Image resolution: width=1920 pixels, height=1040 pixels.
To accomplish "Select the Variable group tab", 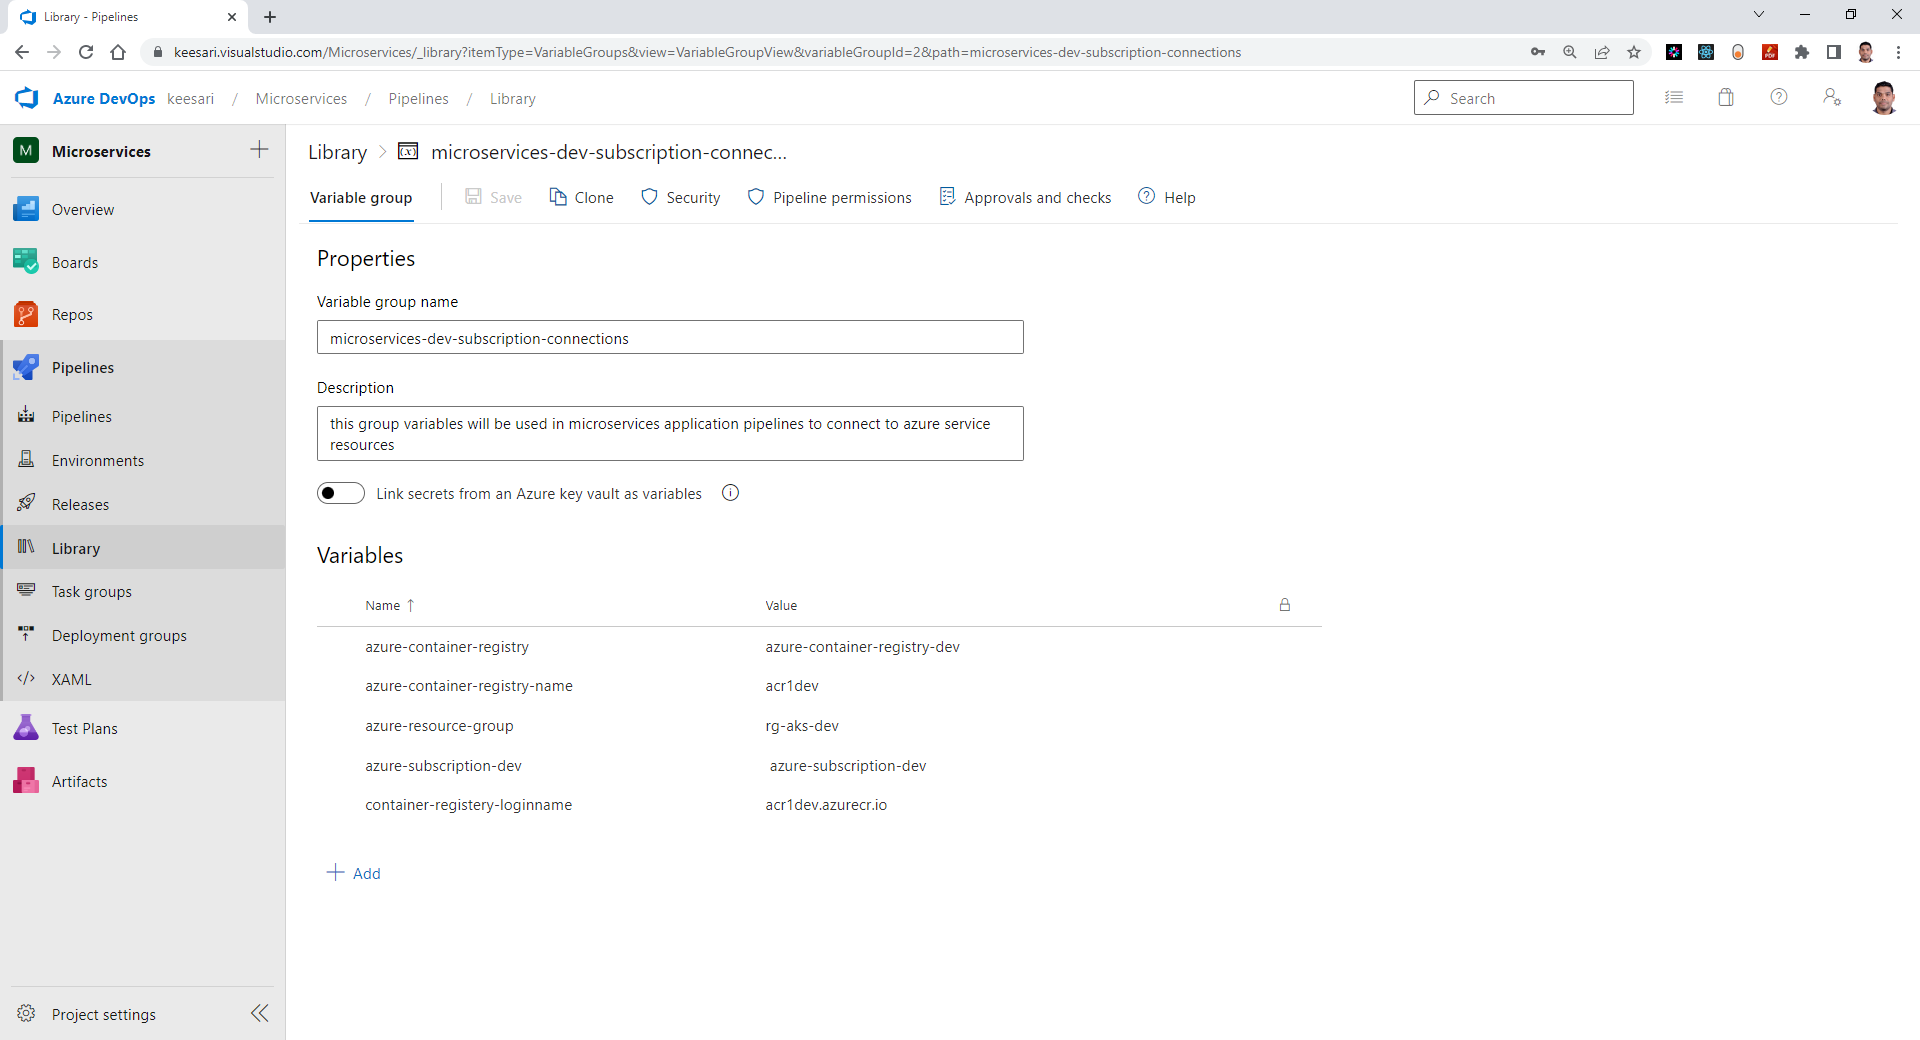I will [361, 198].
